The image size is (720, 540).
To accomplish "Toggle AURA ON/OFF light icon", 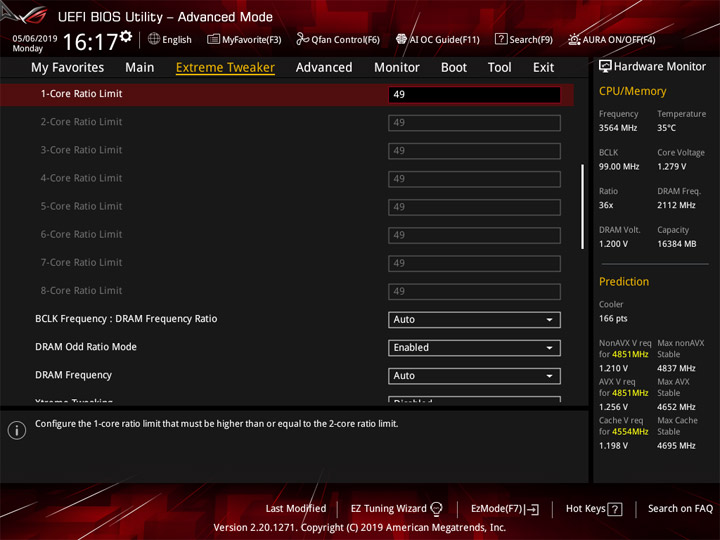I will (574, 39).
